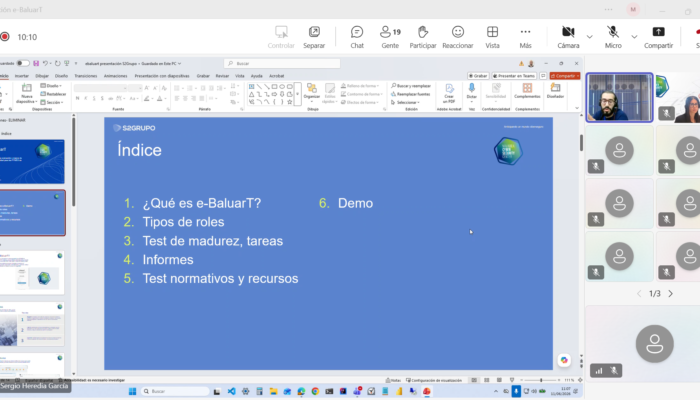Screen dimensions: 700x400
Task: Redo the action in PowerPoint's quick access toolbar
Action: (58, 63)
